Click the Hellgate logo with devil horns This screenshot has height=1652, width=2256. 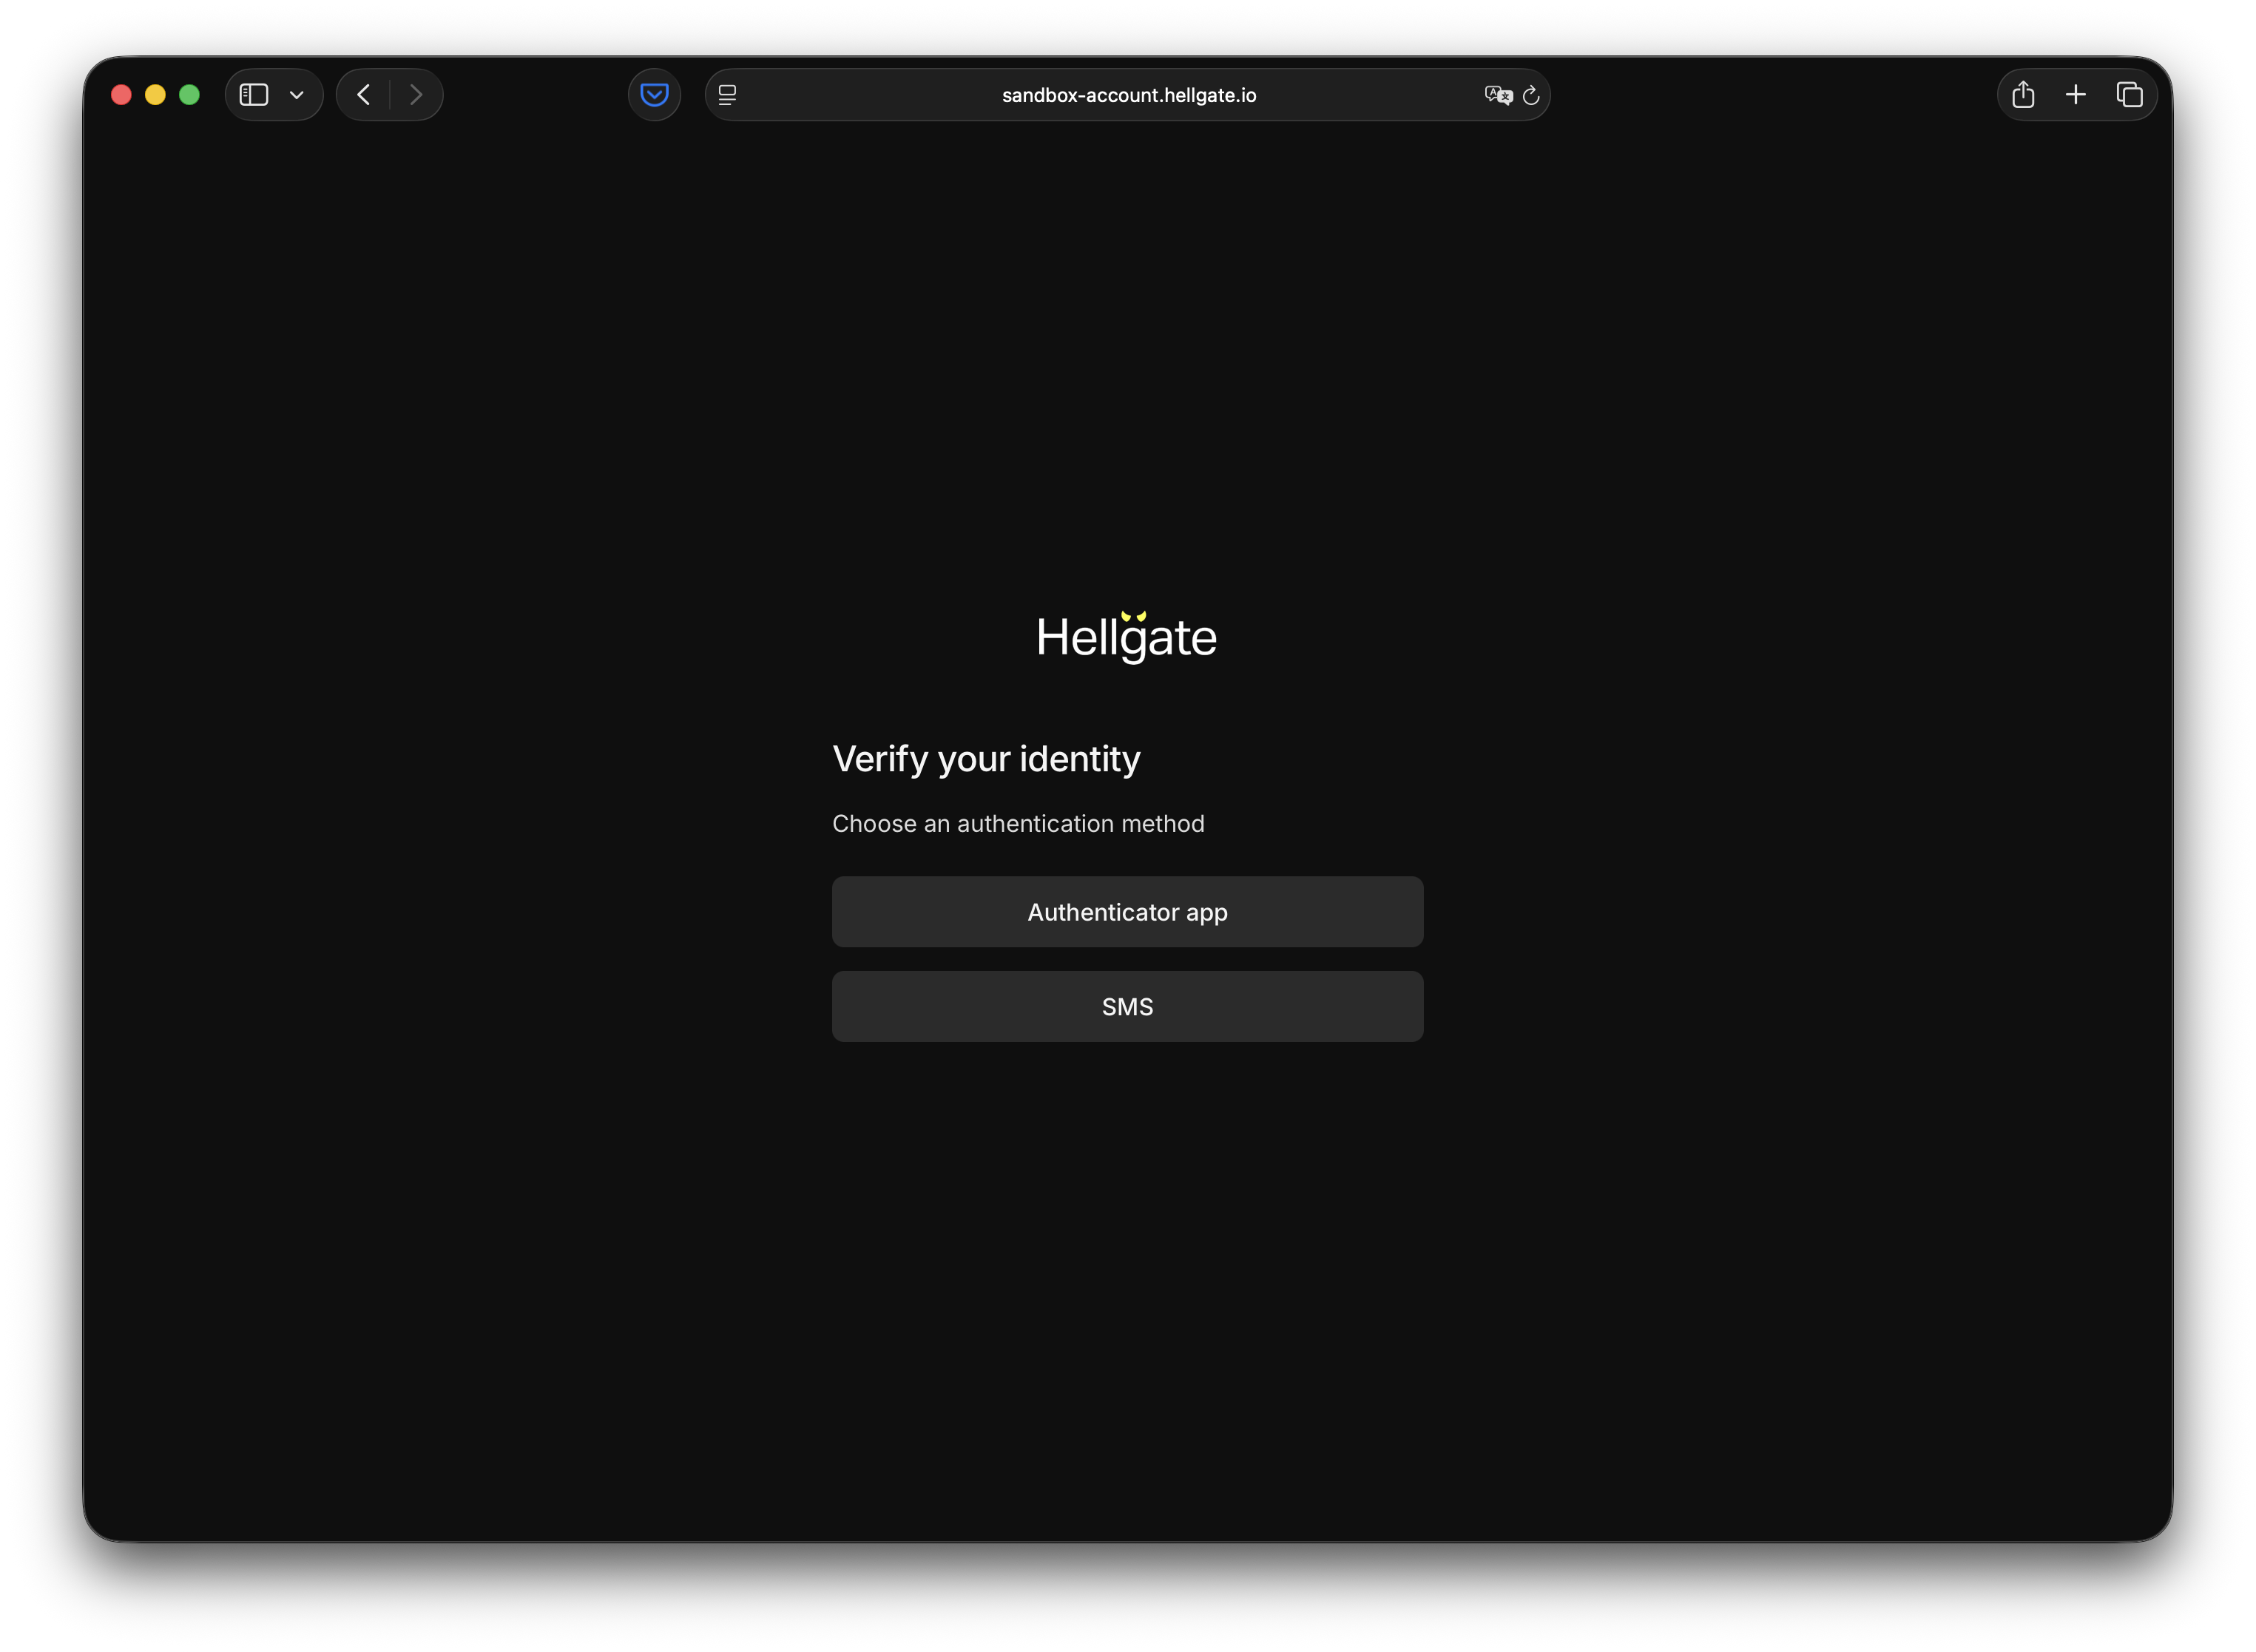pos(1127,637)
